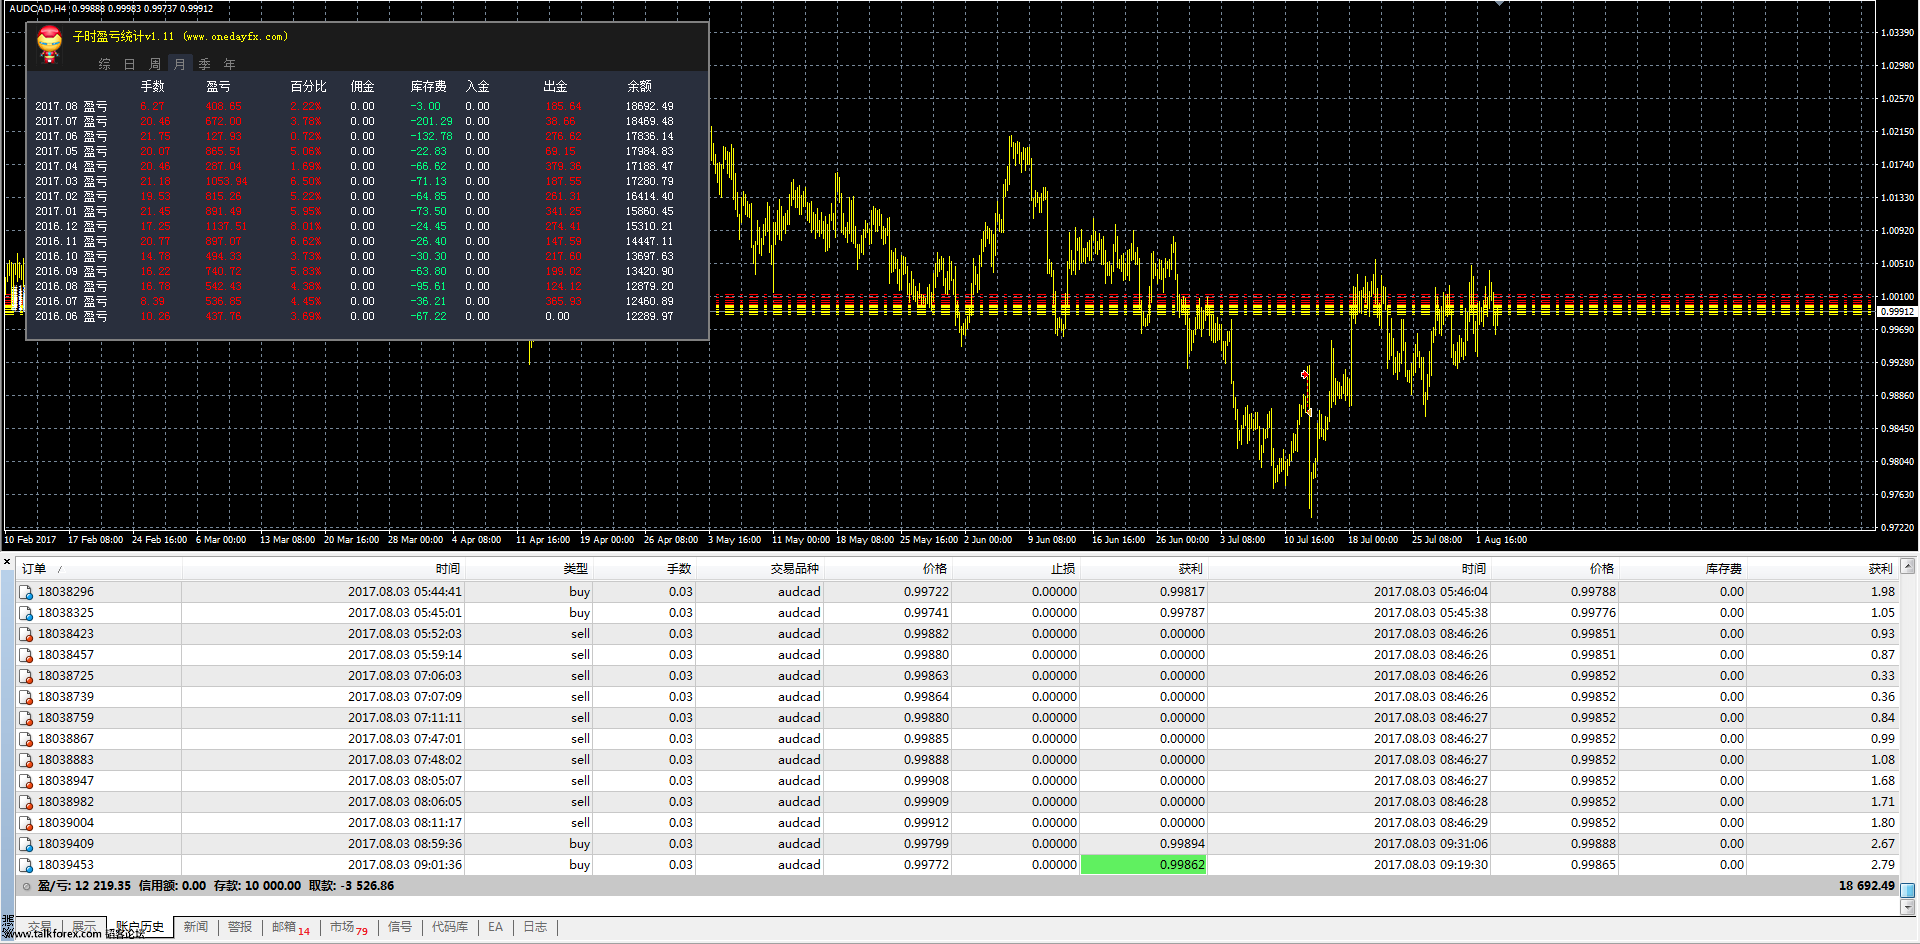Click the order icon for ticket 18038867
The height and width of the screenshot is (944, 1920).
pos(26,739)
